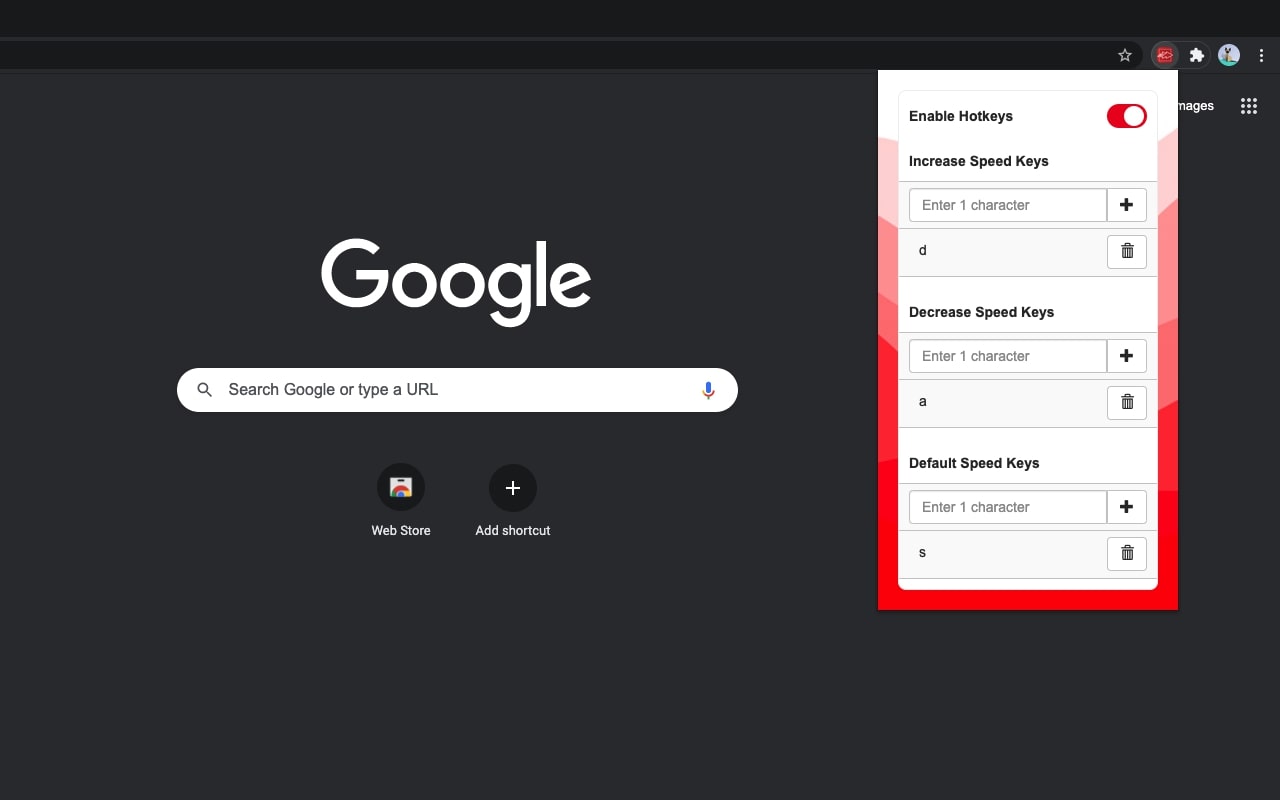Click the Google search box
Viewport: 1280px width, 800px height.
pos(457,390)
